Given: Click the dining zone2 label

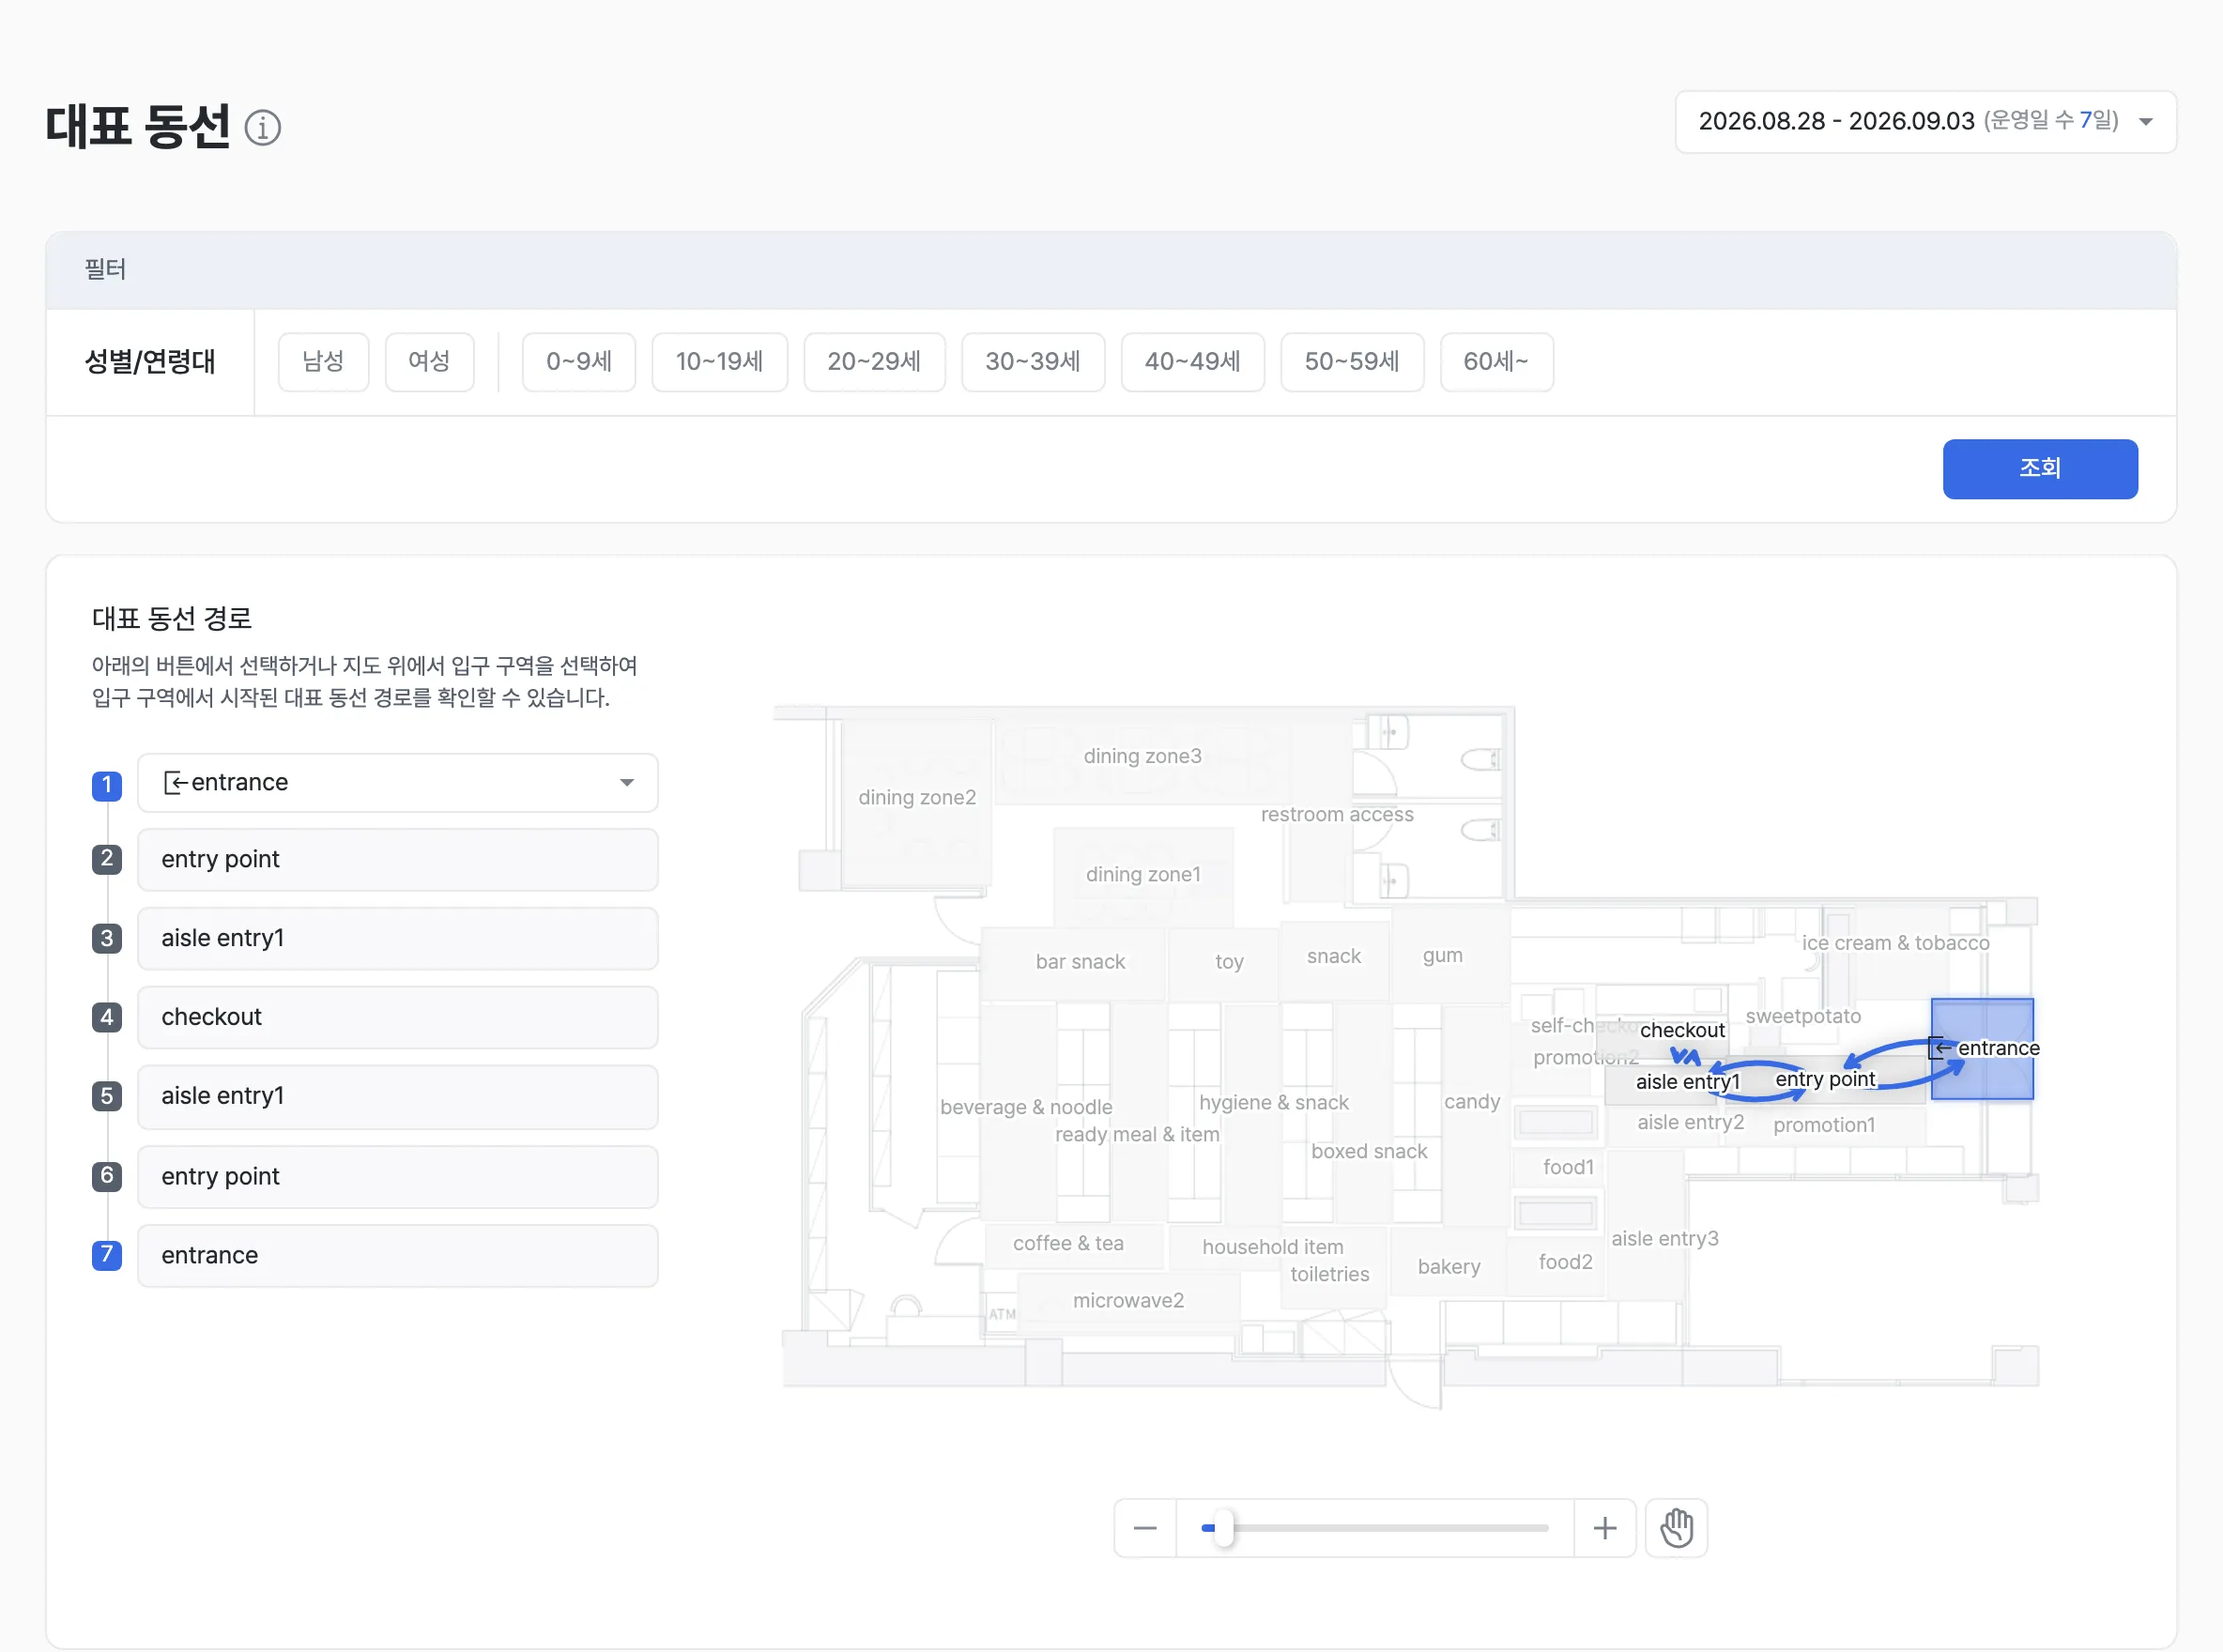Looking at the screenshot, I should pyautogui.click(x=916, y=797).
